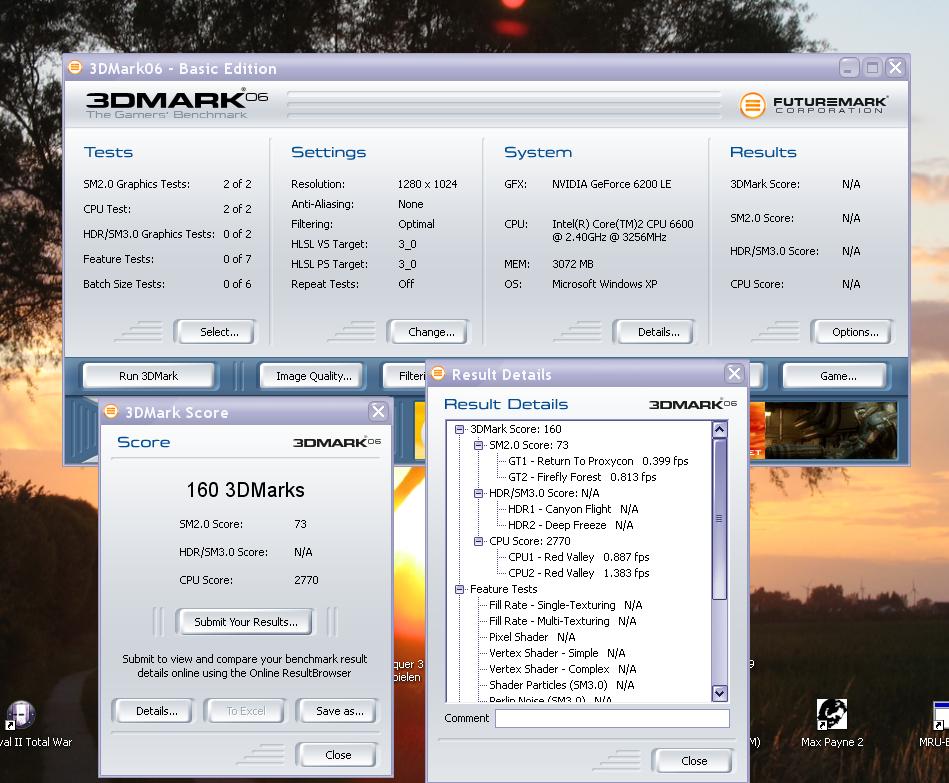This screenshot has width=949, height=783.
Task: Click 'Intel(R) Core(TM)2 CPU 6600' text
Action: tap(623, 224)
